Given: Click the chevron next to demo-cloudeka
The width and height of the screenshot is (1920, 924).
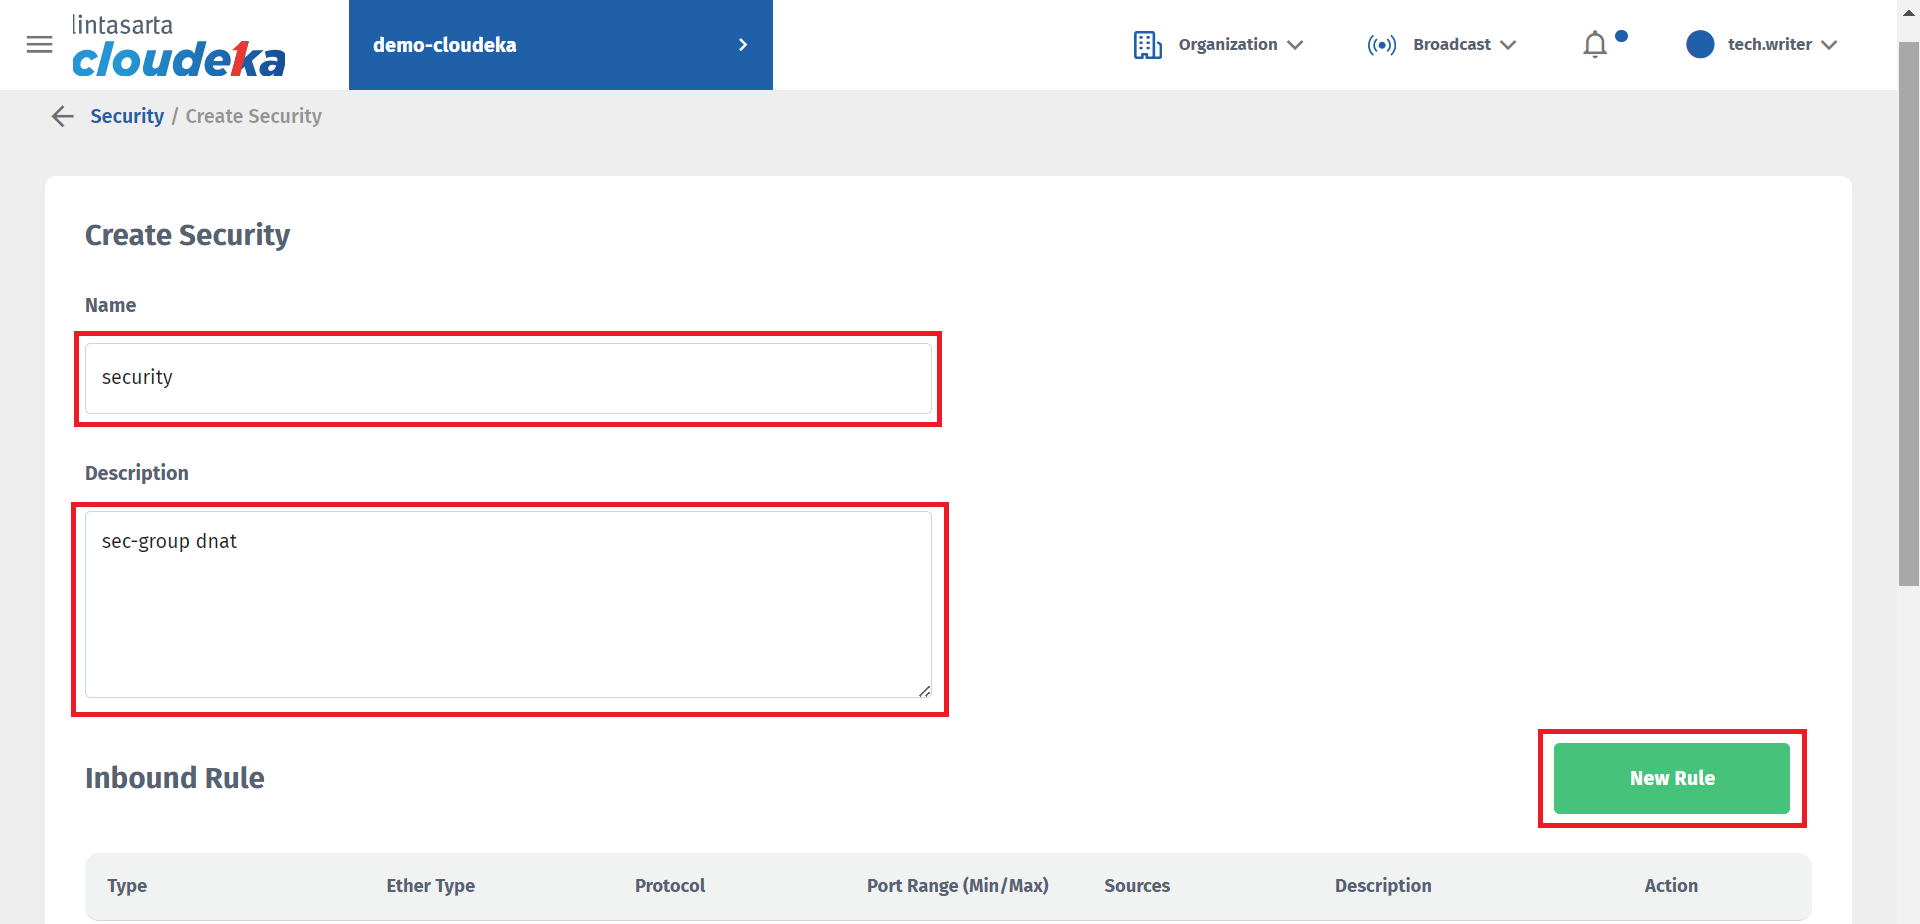Looking at the screenshot, I should pos(742,45).
